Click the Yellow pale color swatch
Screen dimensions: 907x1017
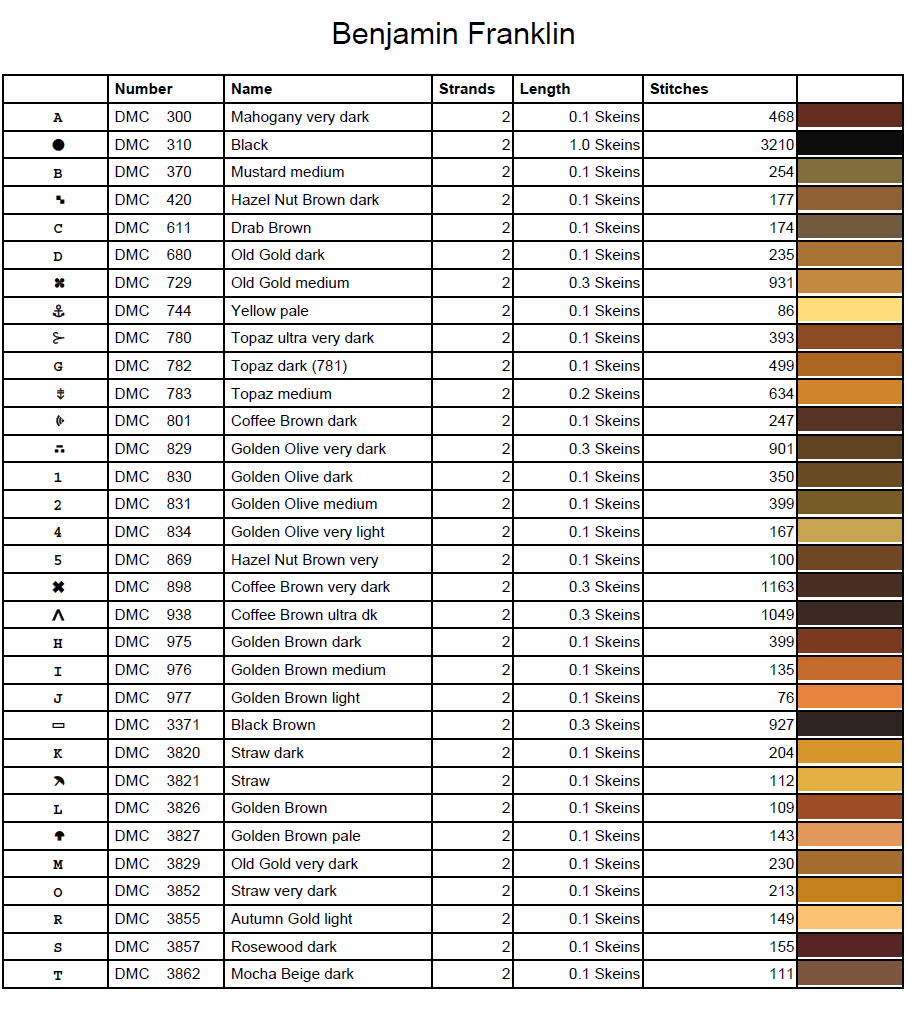(849, 311)
